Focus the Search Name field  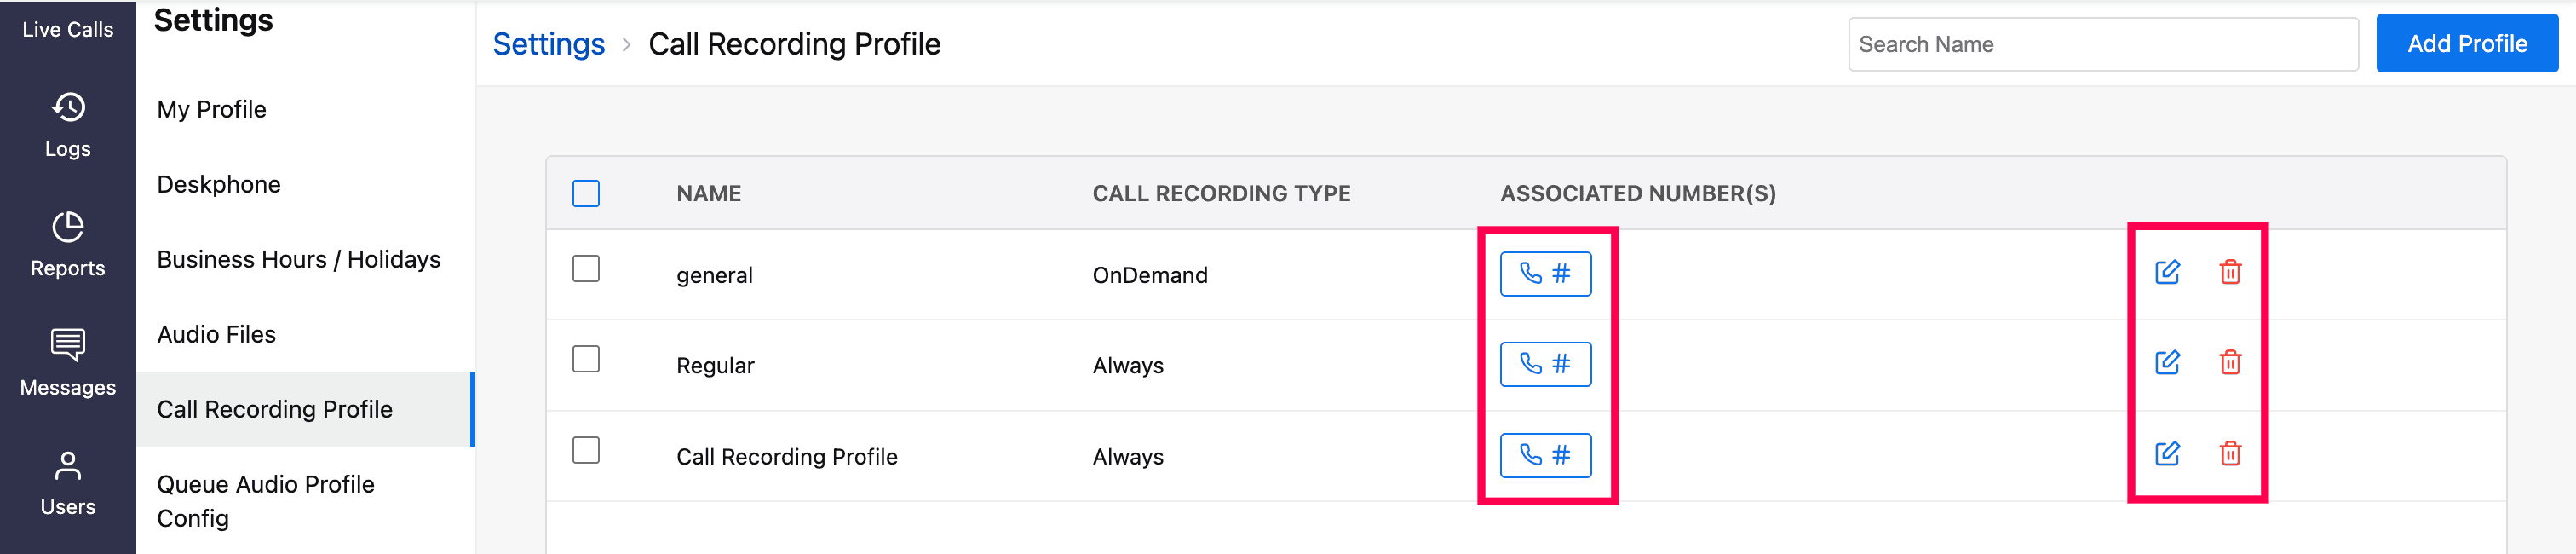[x=2102, y=44]
